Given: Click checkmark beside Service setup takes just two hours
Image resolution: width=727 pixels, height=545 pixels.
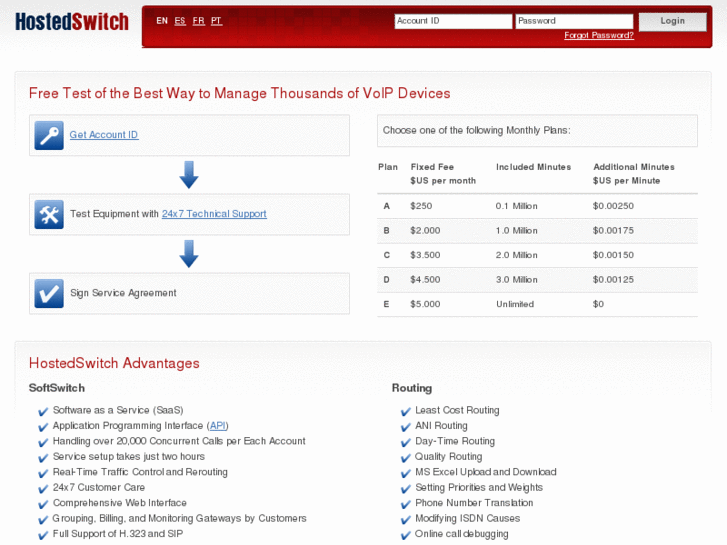Looking at the screenshot, I should point(43,458).
